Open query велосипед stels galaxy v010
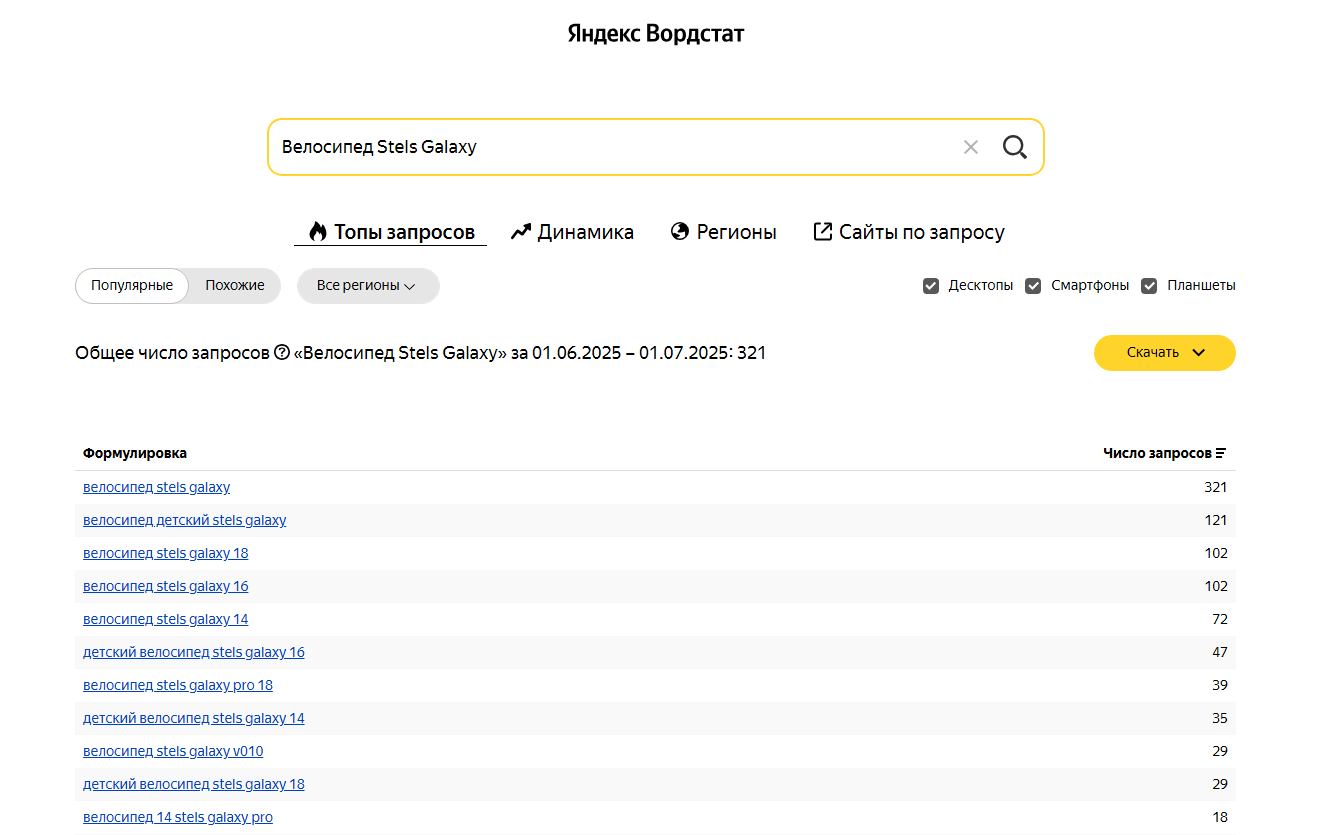1328x835 pixels. pyautogui.click(x=173, y=752)
